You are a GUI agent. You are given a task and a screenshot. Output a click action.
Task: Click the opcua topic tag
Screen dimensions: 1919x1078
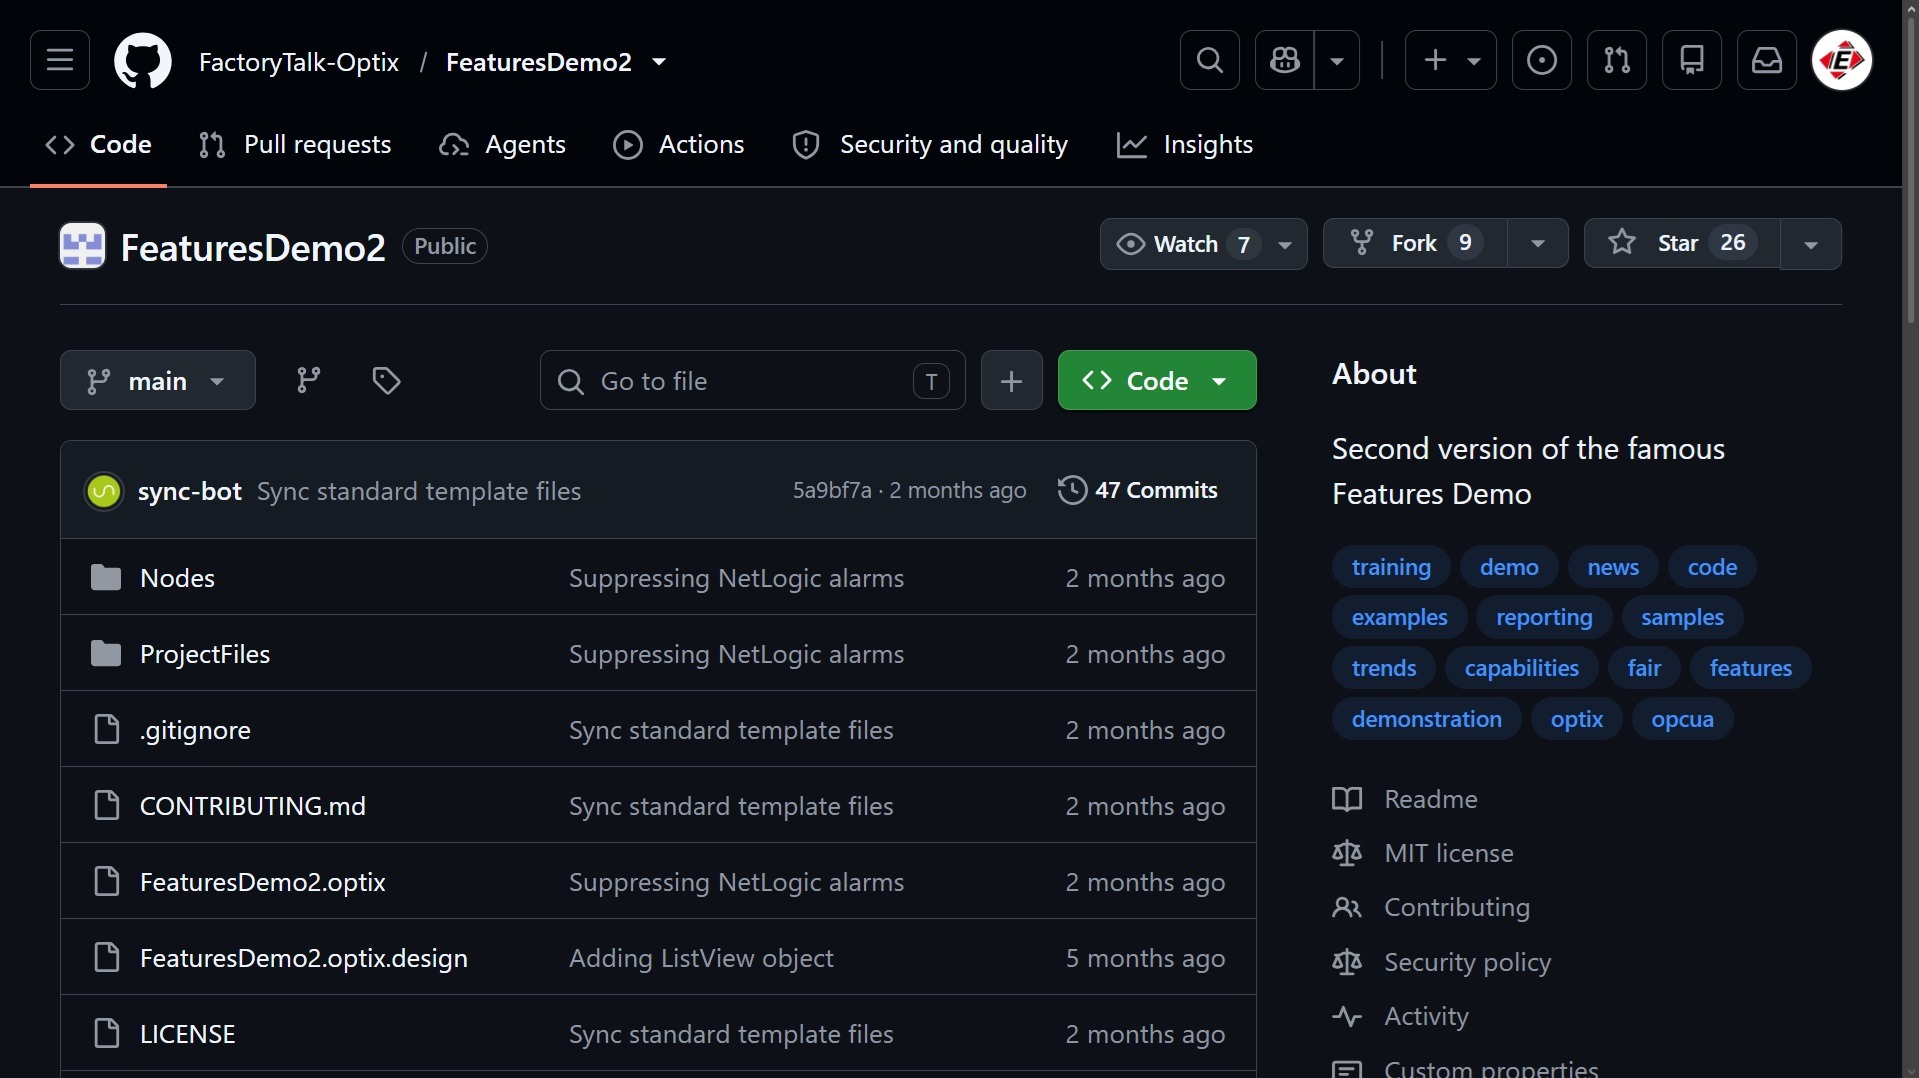(x=1682, y=719)
